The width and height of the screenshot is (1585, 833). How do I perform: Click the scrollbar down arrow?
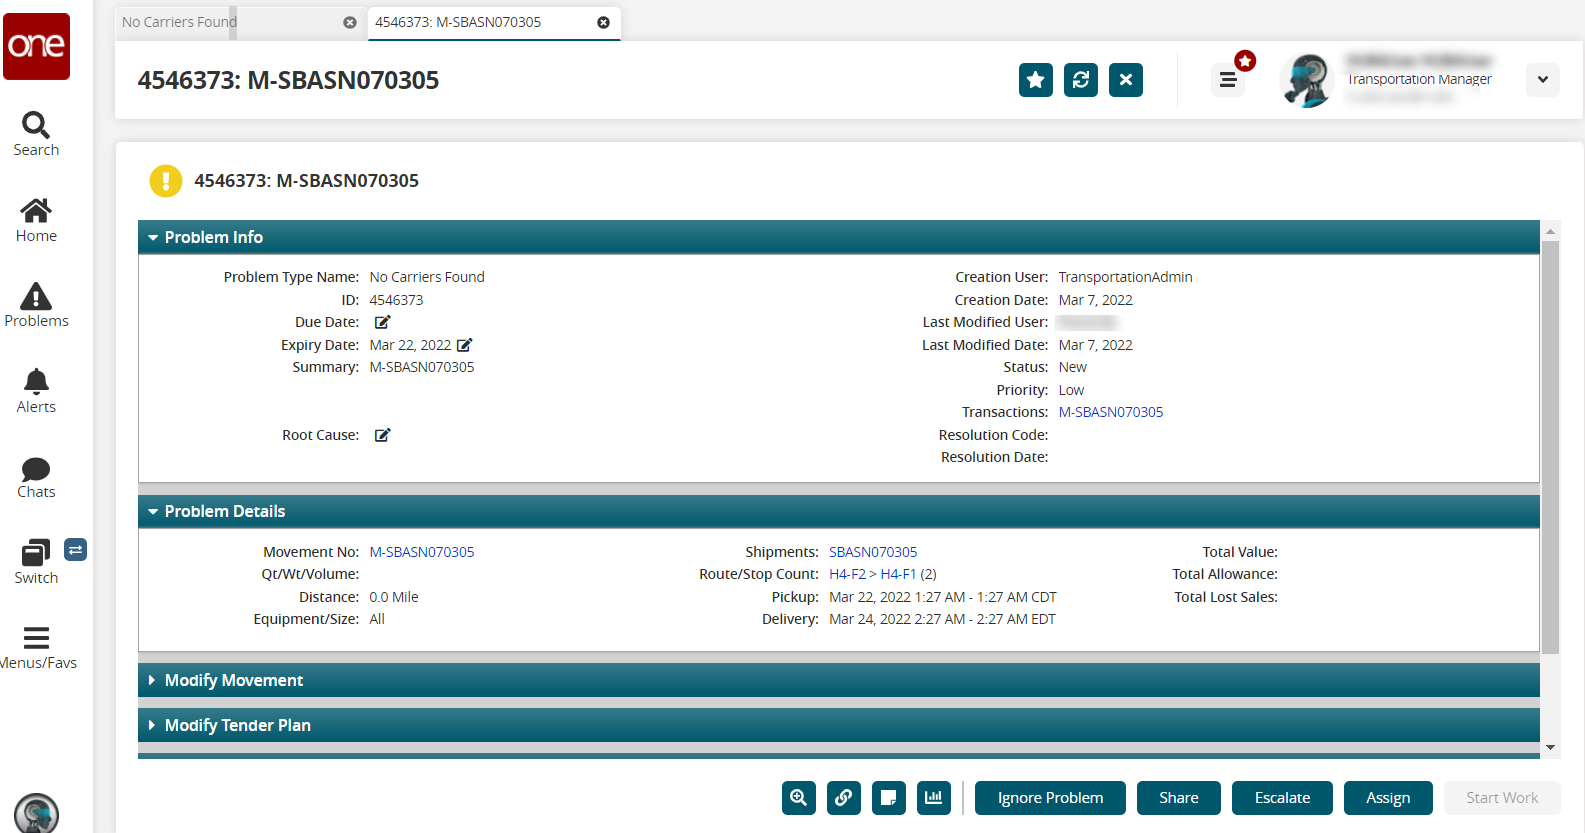pyautogui.click(x=1551, y=747)
